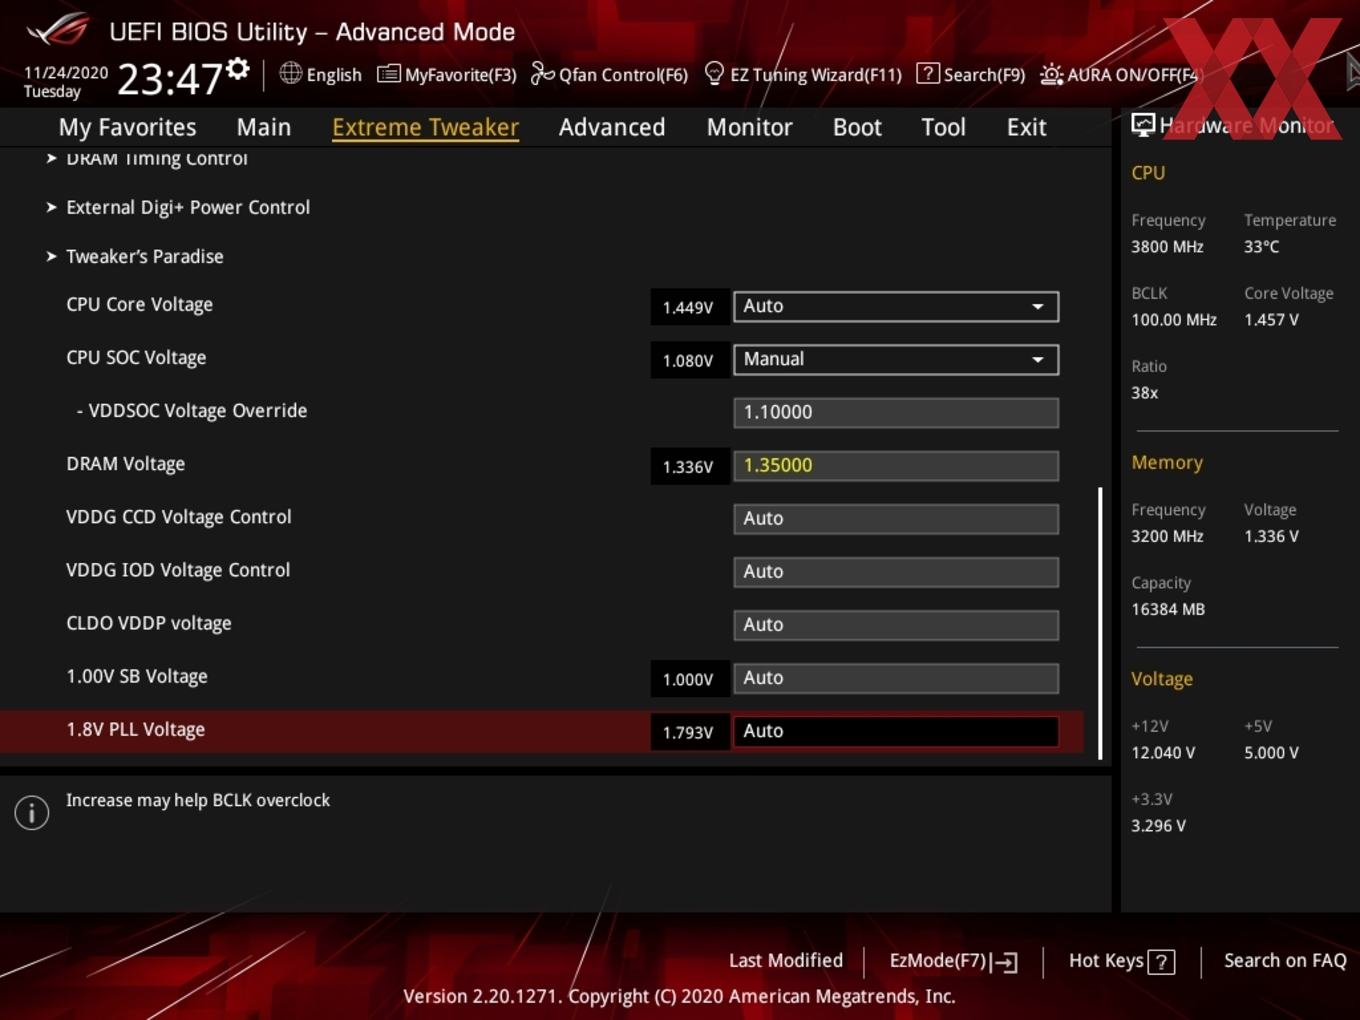Click the 3800 MHz CPU frequency value
This screenshot has width=1360, height=1020.
point(1167,246)
